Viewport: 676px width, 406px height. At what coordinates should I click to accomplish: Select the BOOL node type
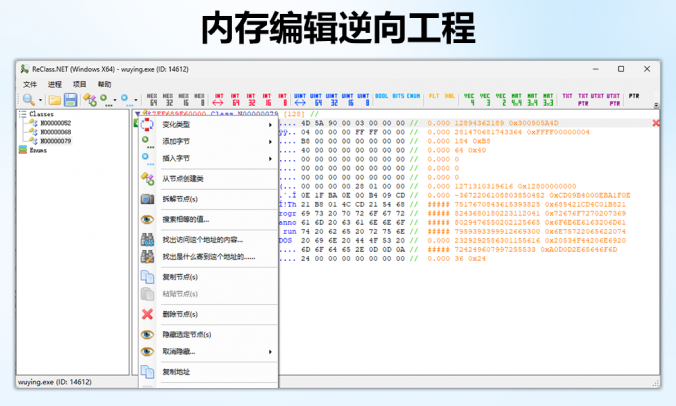(382, 96)
